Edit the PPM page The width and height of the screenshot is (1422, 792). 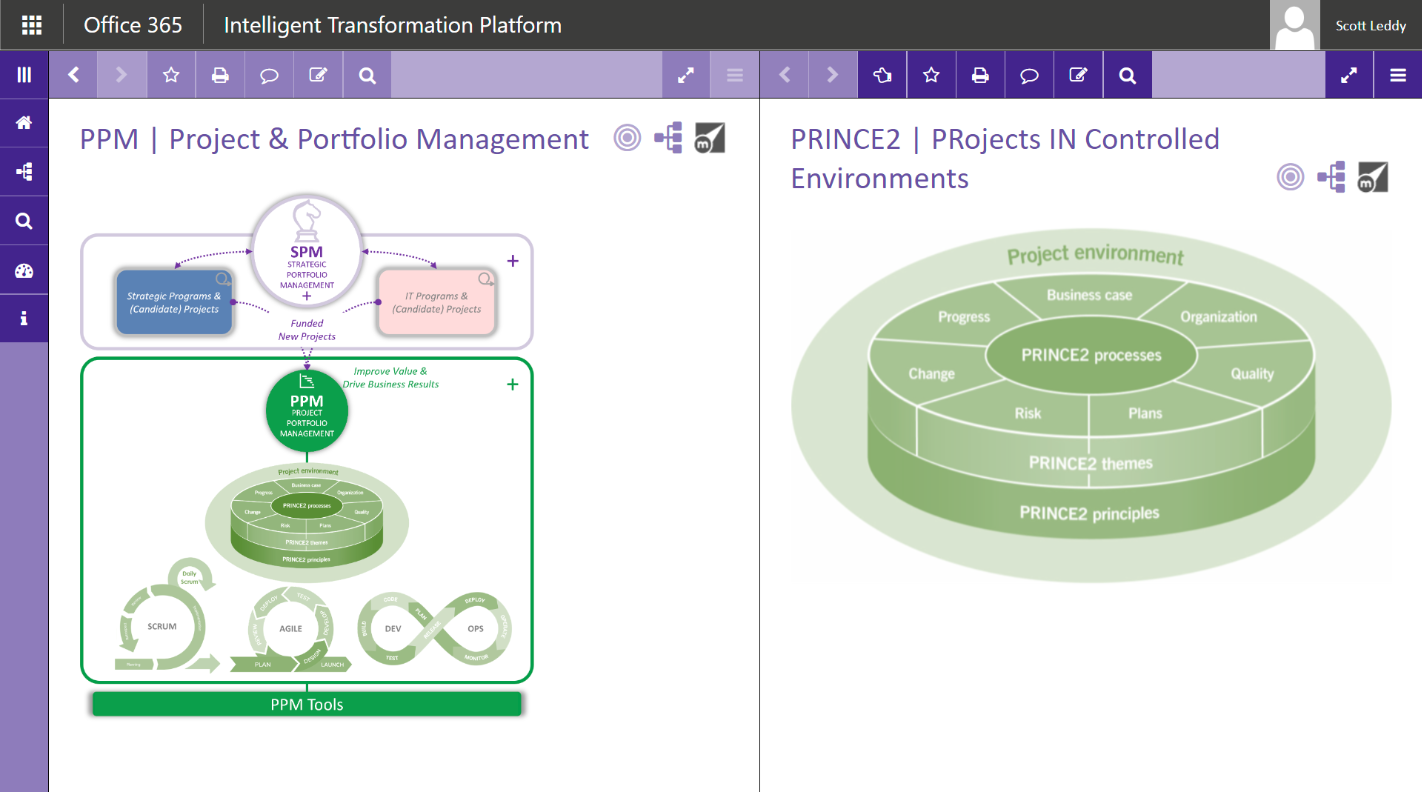click(x=318, y=75)
